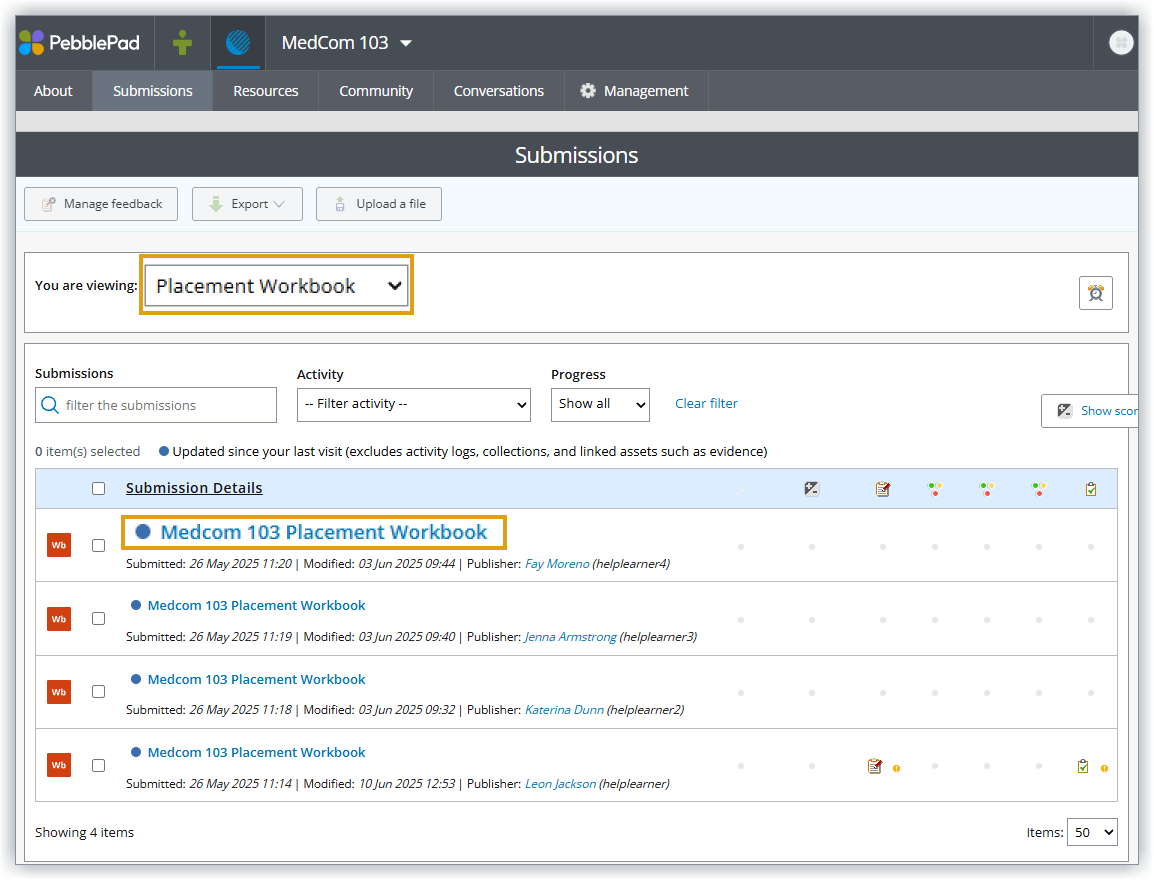The height and width of the screenshot is (880, 1154).
Task: Click the alarm clock deadline icon
Action: tap(1095, 293)
